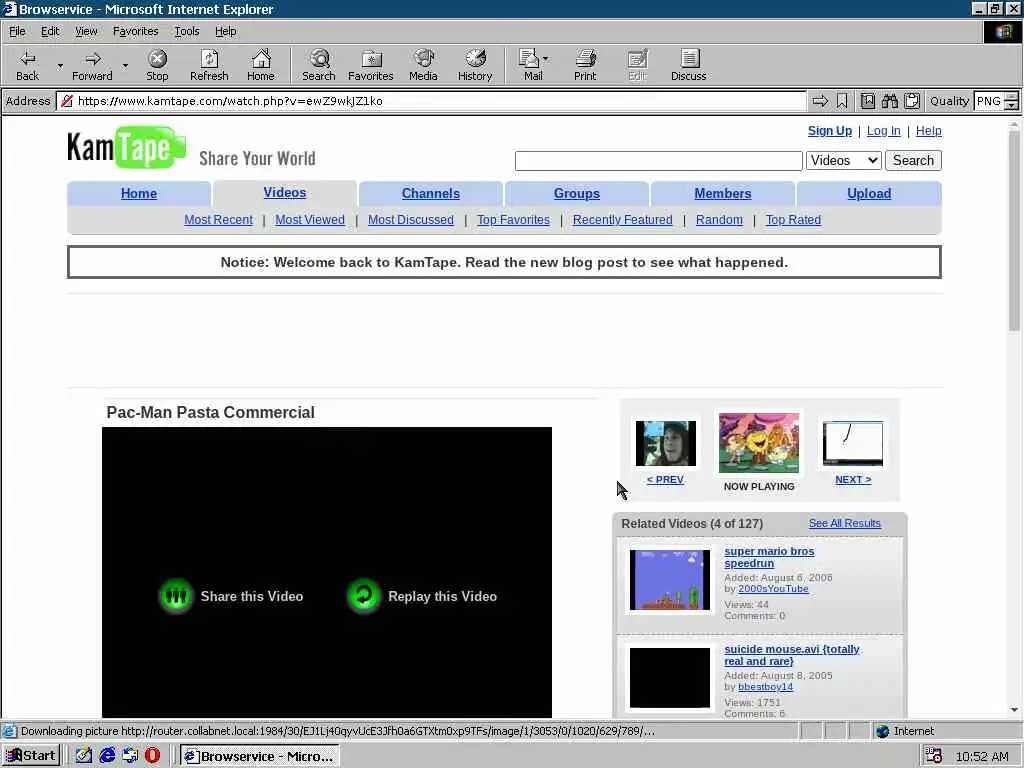Screen dimensions: 1024x768
Task: Open the Top Favorites link
Action: (x=513, y=219)
